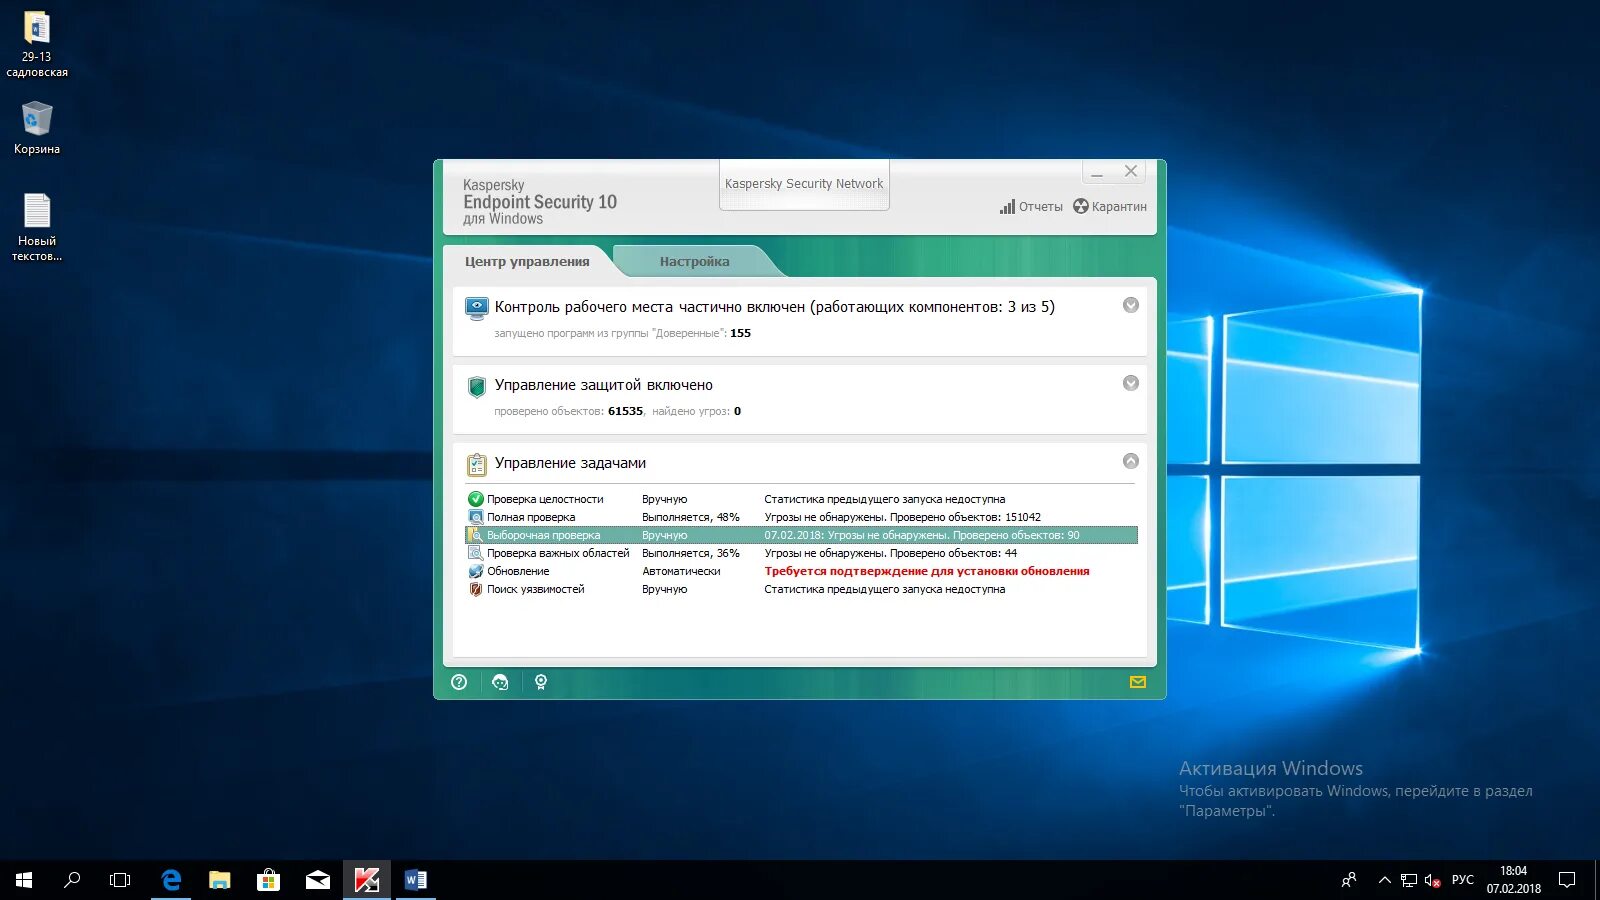Switch to Kaspersky taskbar button
The image size is (1600, 900).
click(367, 880)
